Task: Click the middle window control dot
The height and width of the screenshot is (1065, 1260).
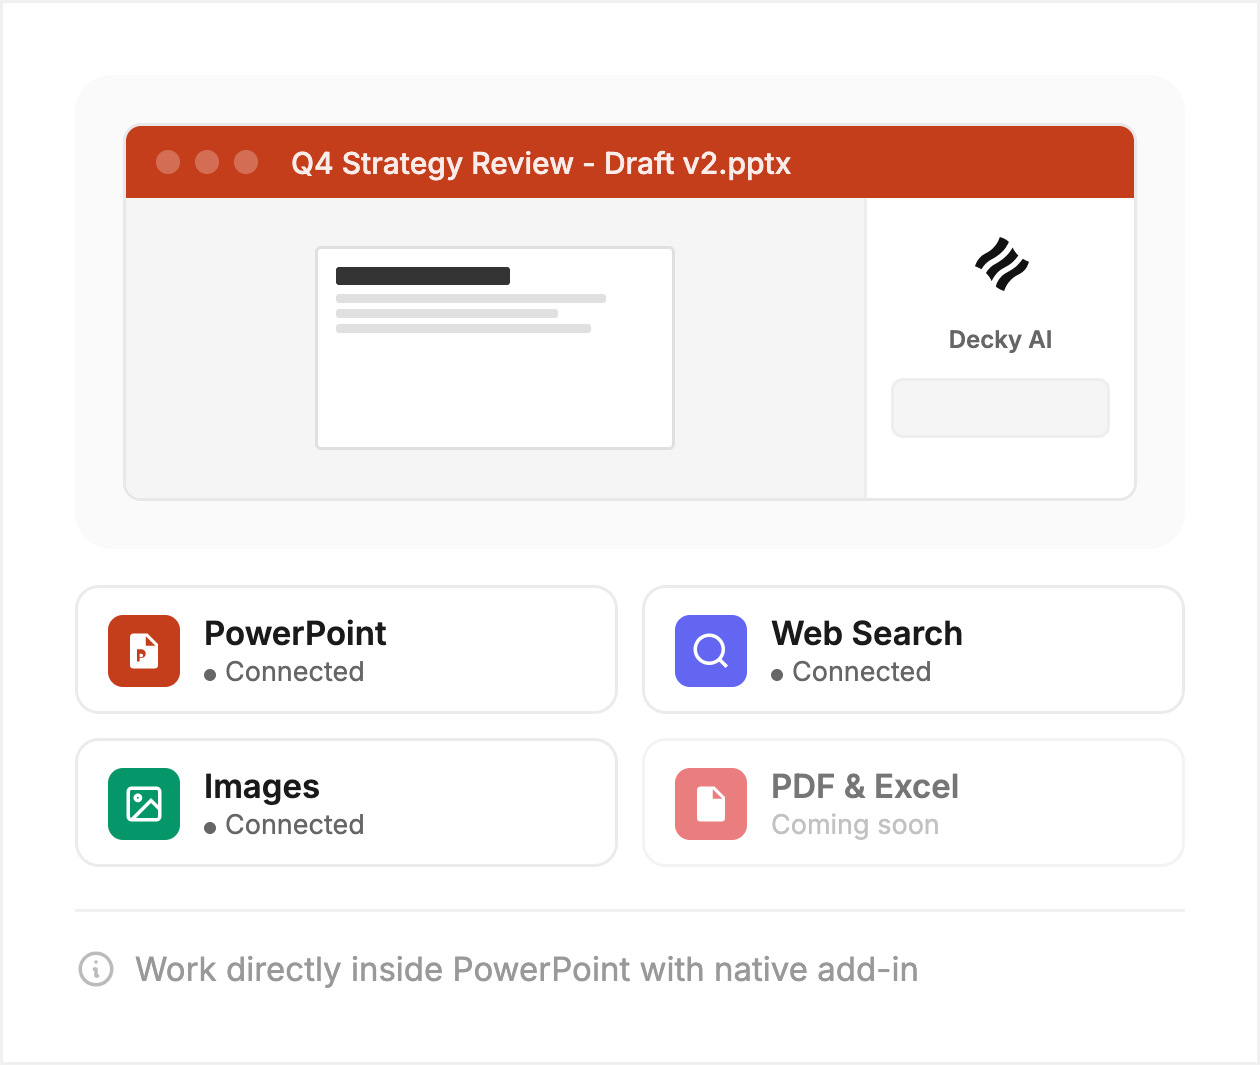Action: click(x=207, y=162)
